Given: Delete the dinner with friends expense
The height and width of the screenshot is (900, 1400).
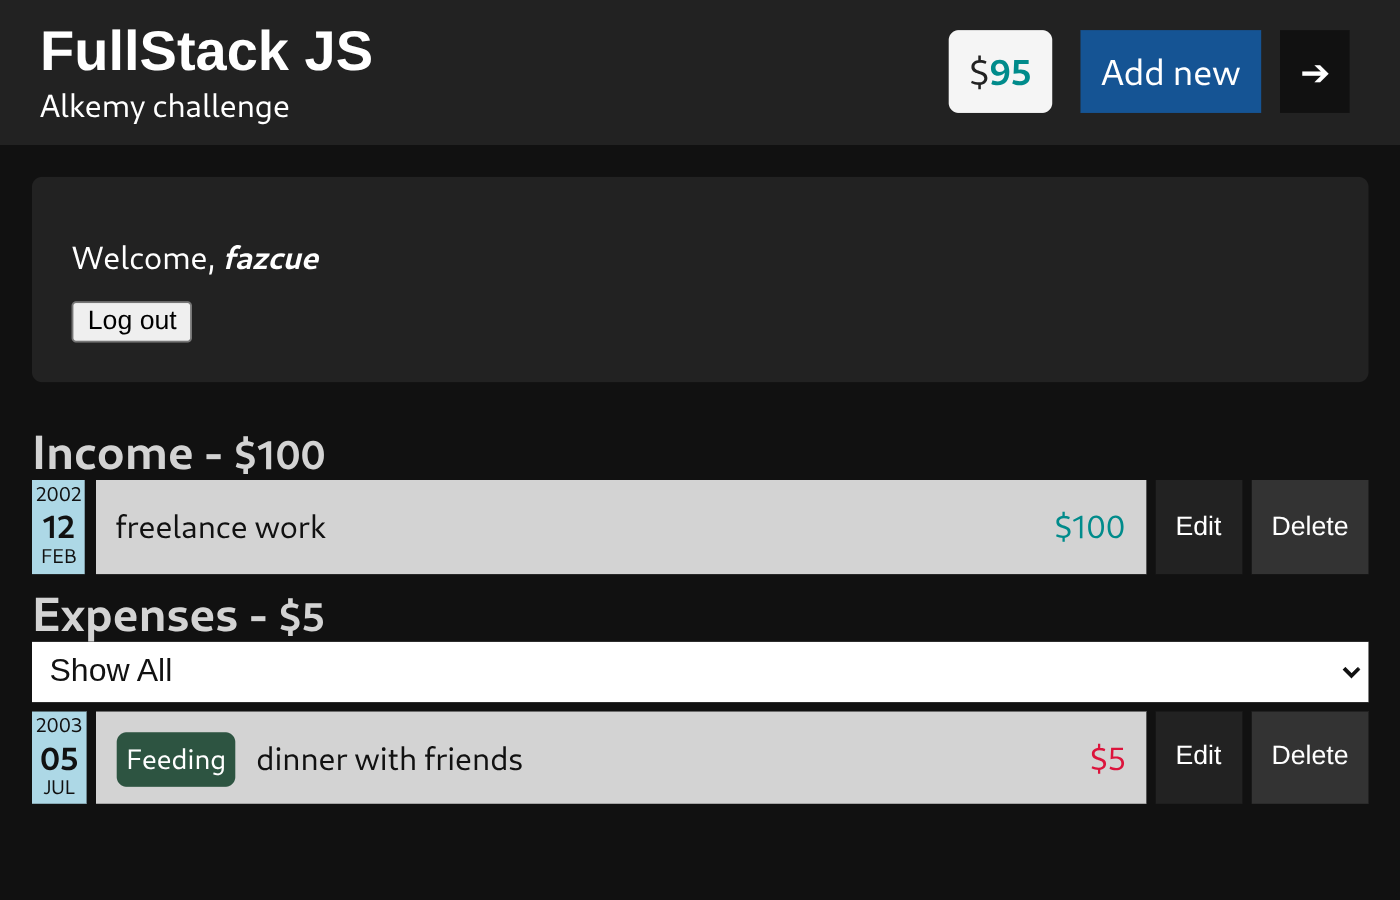Looking at the screenshot, I should pyautogui.click(x=1309, y=758).
